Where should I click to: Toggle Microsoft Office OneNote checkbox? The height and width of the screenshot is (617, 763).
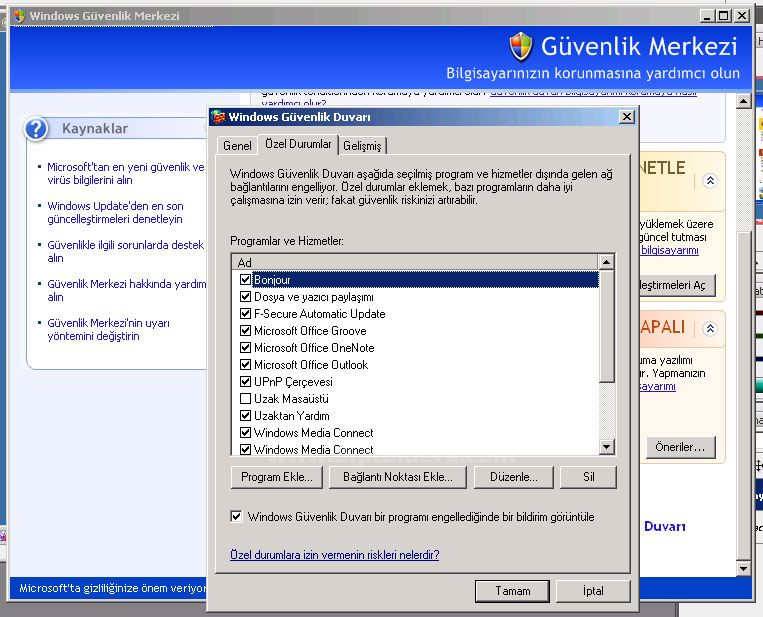tap(245, 348)
